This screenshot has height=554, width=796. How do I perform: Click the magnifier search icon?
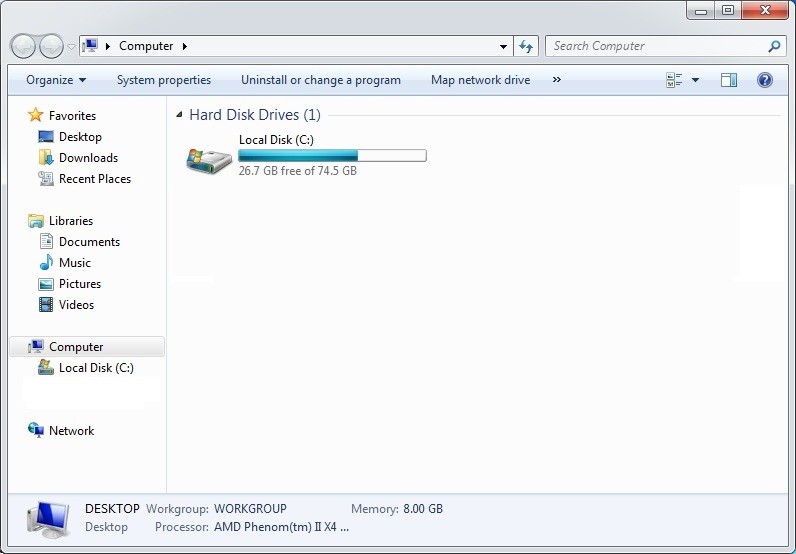point(774,46)
